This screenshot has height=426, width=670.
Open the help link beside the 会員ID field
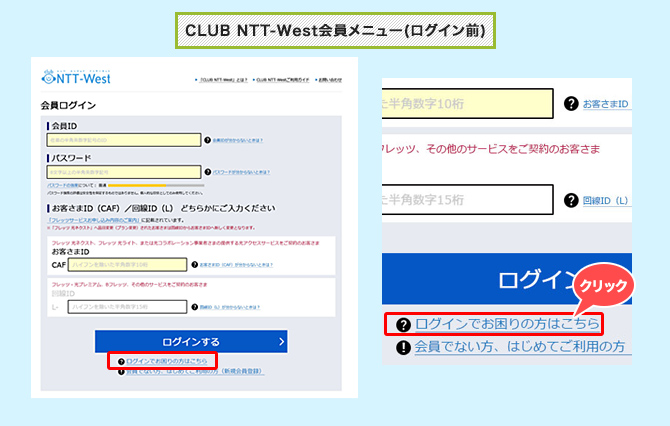(238, 140)
